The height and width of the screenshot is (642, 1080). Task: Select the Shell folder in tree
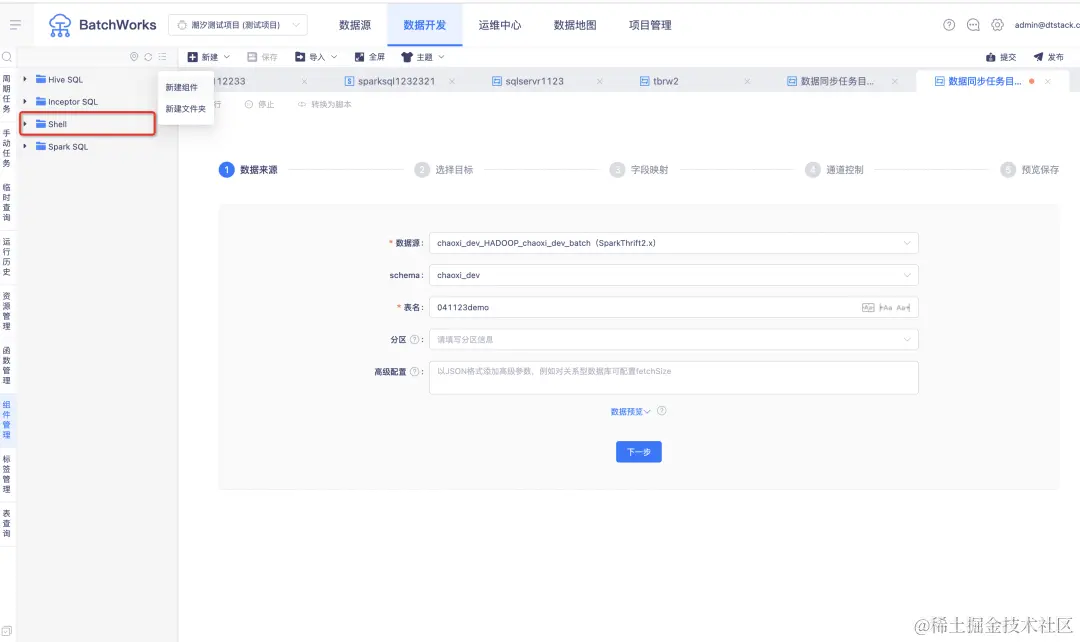87,124
